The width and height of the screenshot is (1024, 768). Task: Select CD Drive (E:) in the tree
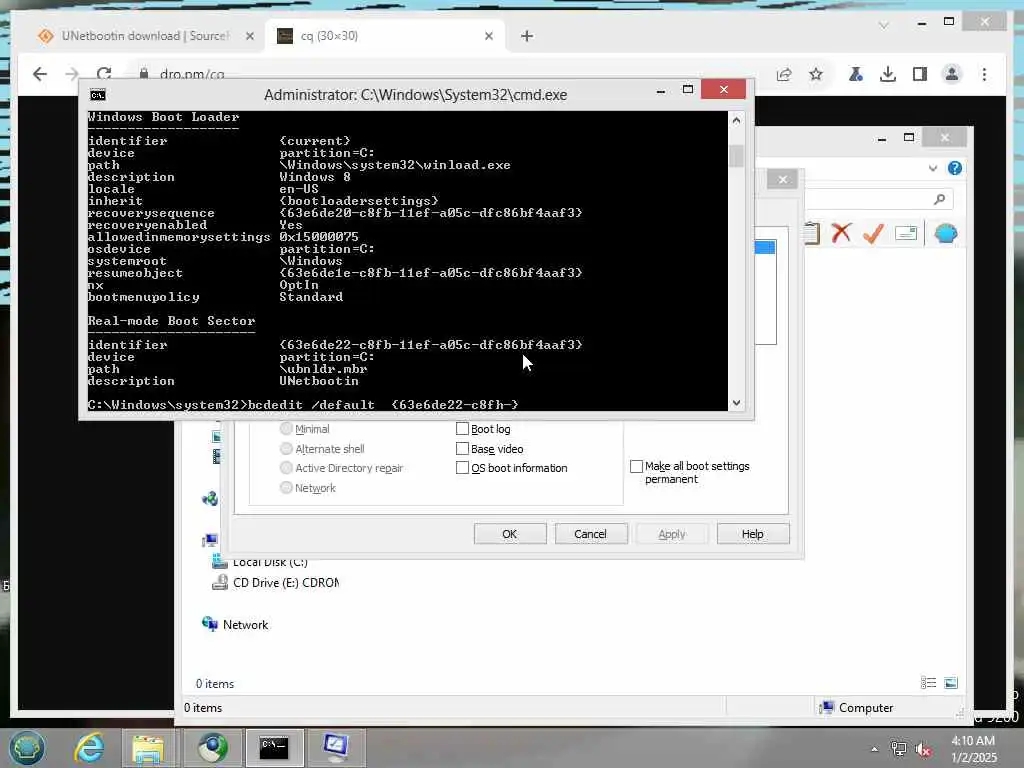275,583
